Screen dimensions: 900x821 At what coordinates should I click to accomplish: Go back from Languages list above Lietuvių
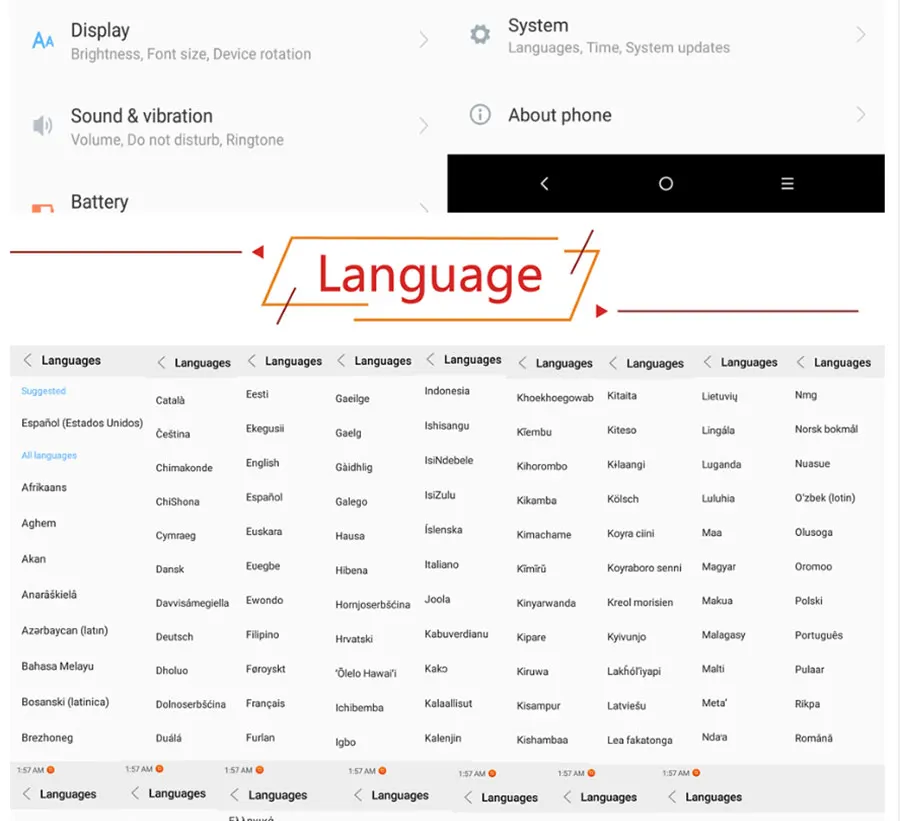[x=707, y=362]
